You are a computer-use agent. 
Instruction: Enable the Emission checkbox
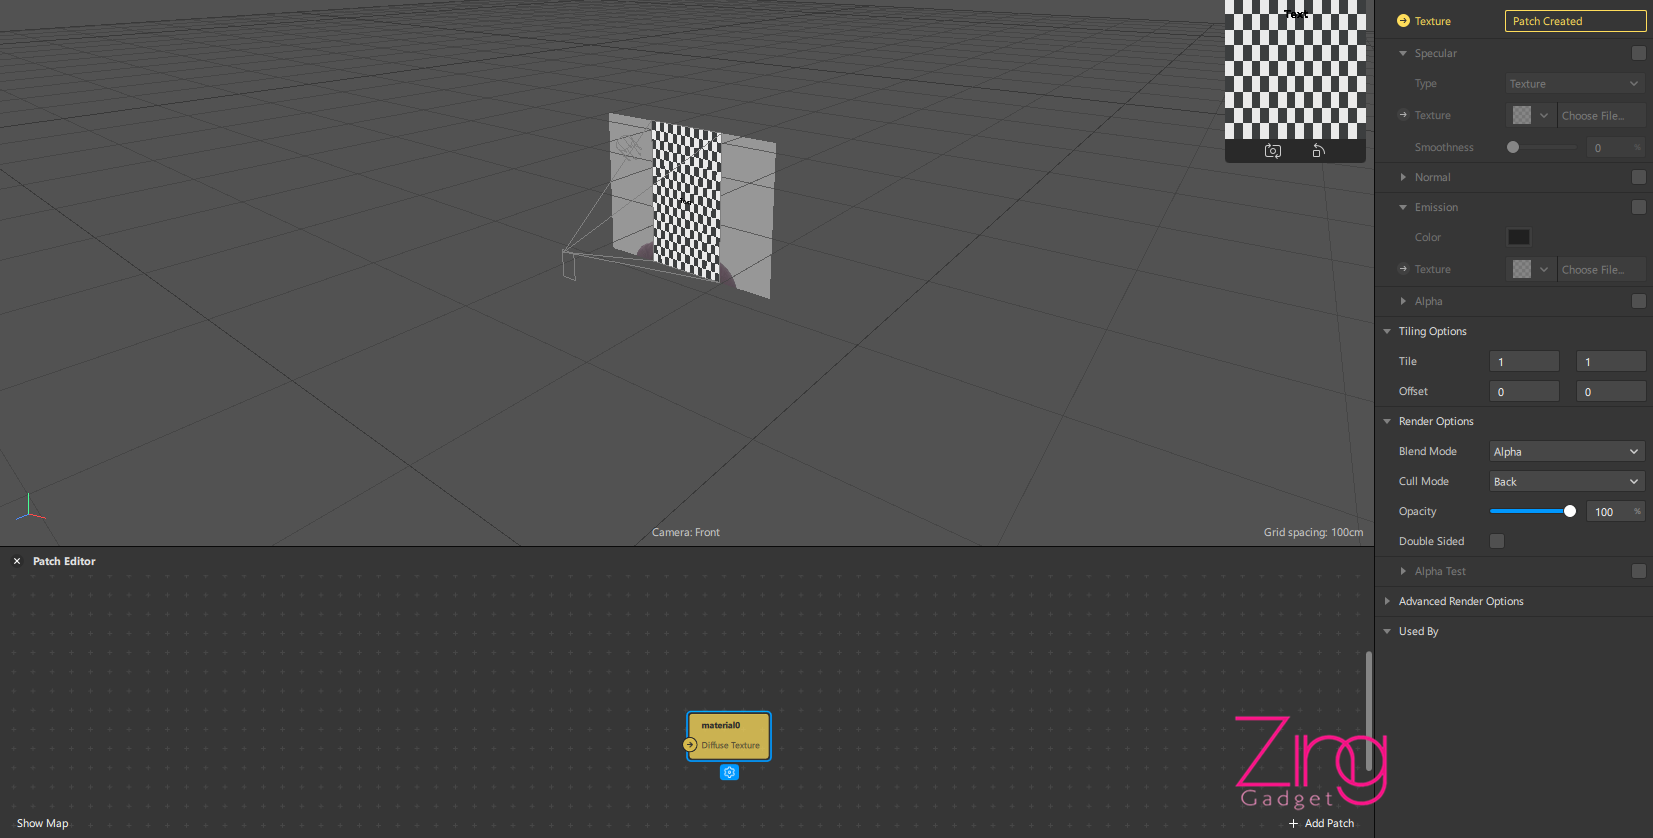[x=1638, y=207]
